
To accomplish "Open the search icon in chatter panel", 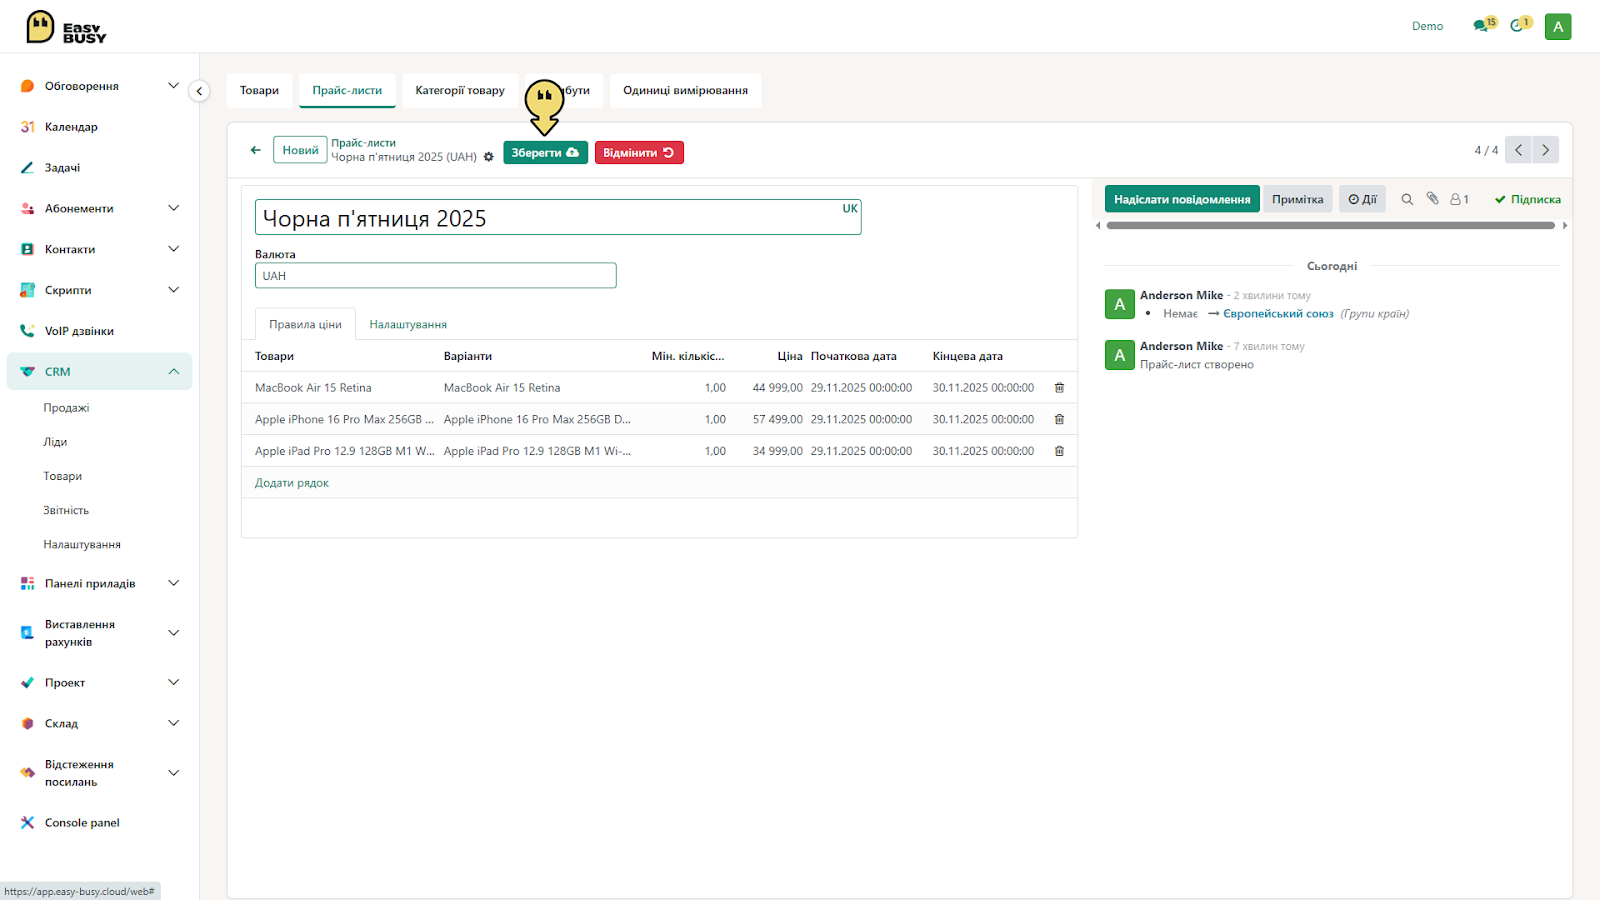I will (1407, 199).
